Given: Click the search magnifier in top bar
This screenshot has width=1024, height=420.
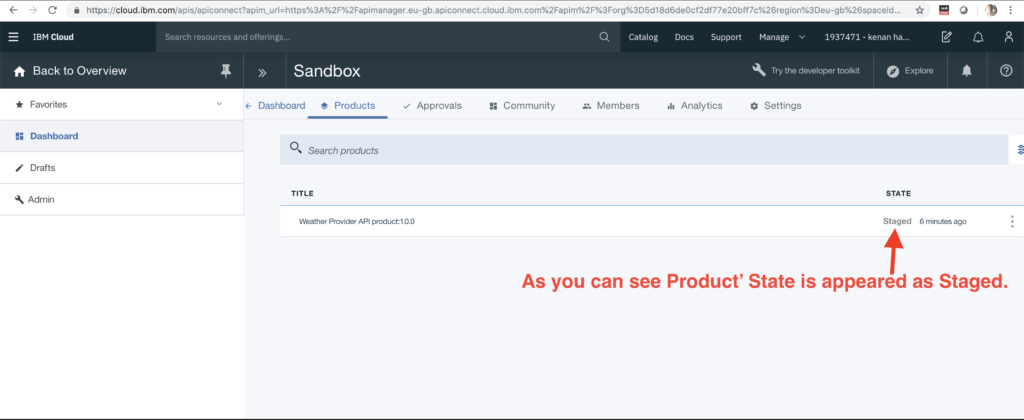Looking at the screenshot, I should (x=603, y=38).
